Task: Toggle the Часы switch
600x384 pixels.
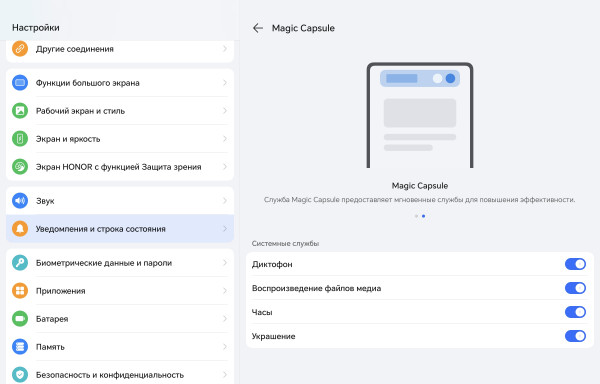Action: [575, 312]
